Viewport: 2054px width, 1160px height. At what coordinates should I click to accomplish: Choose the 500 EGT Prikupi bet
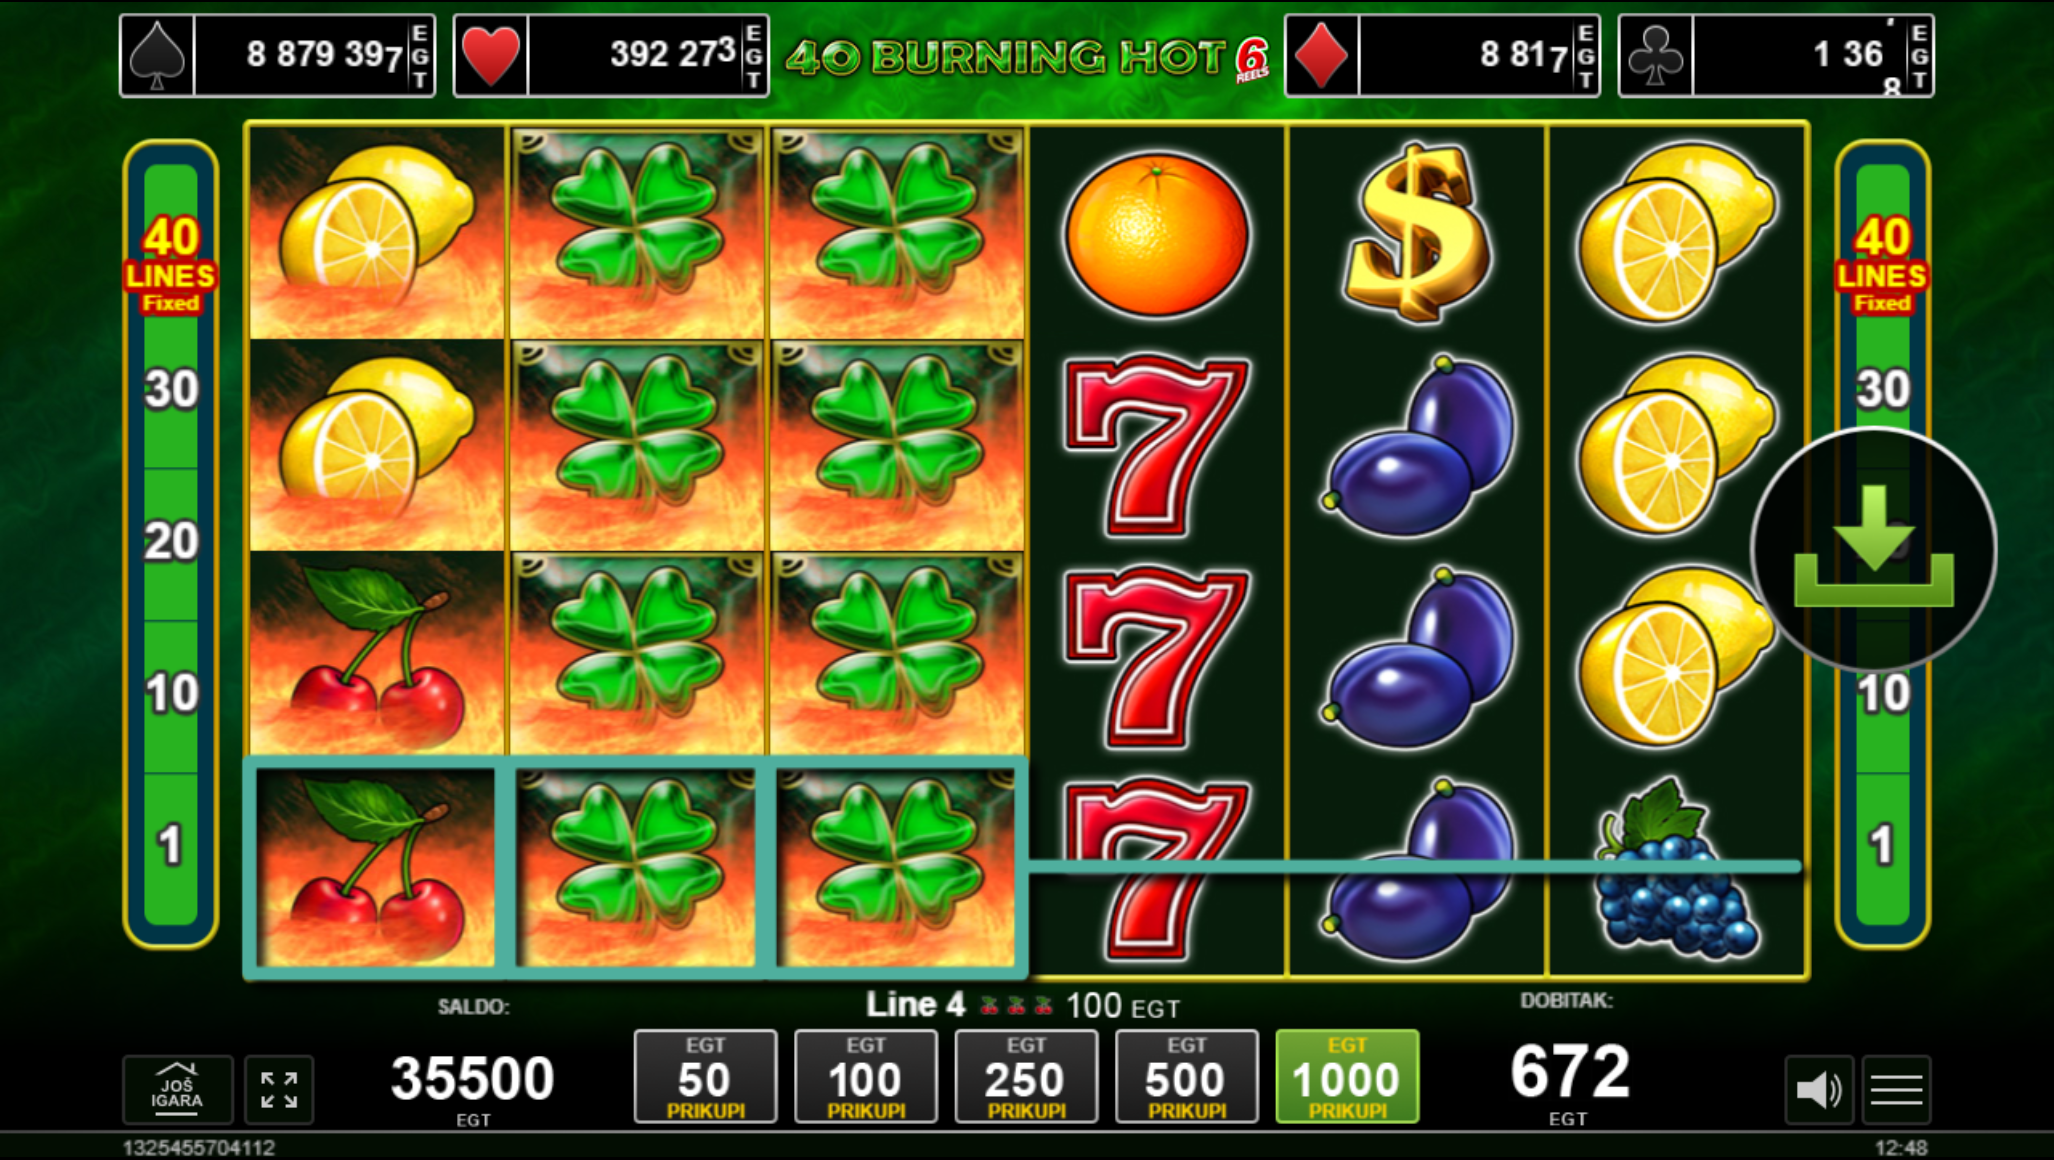pyautogui.click(x=1187, y=1076)
